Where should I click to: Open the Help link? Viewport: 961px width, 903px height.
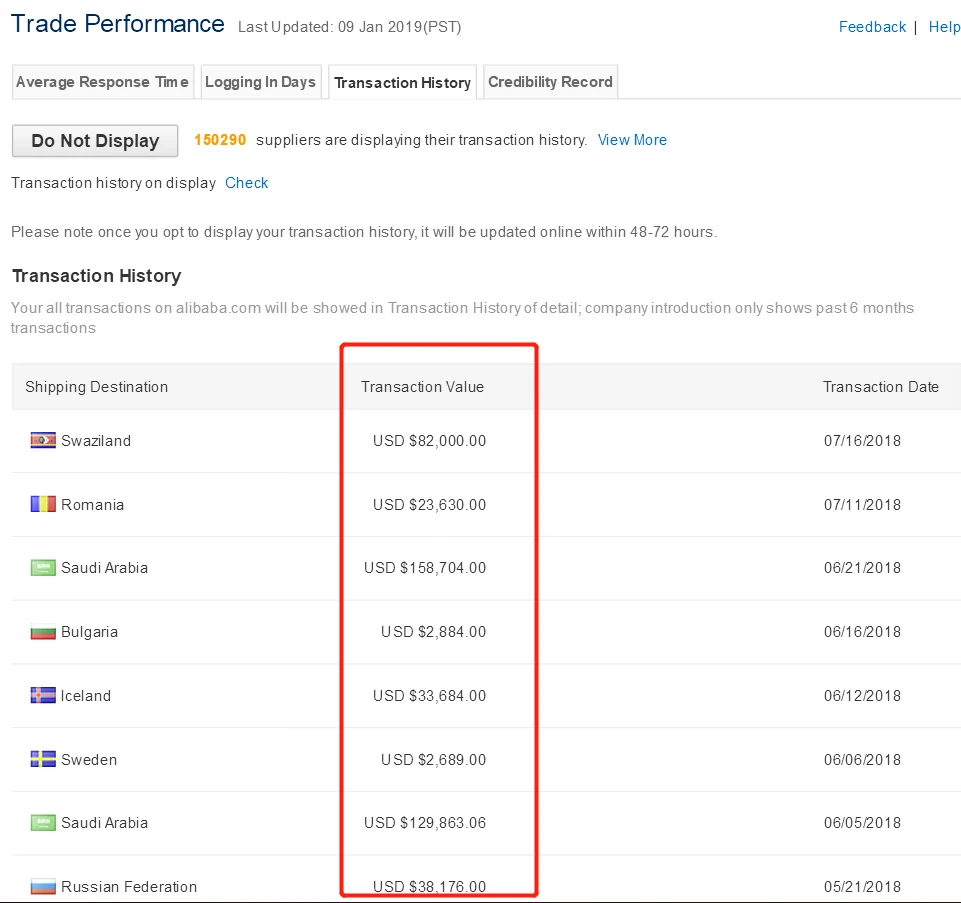point(944,27)
